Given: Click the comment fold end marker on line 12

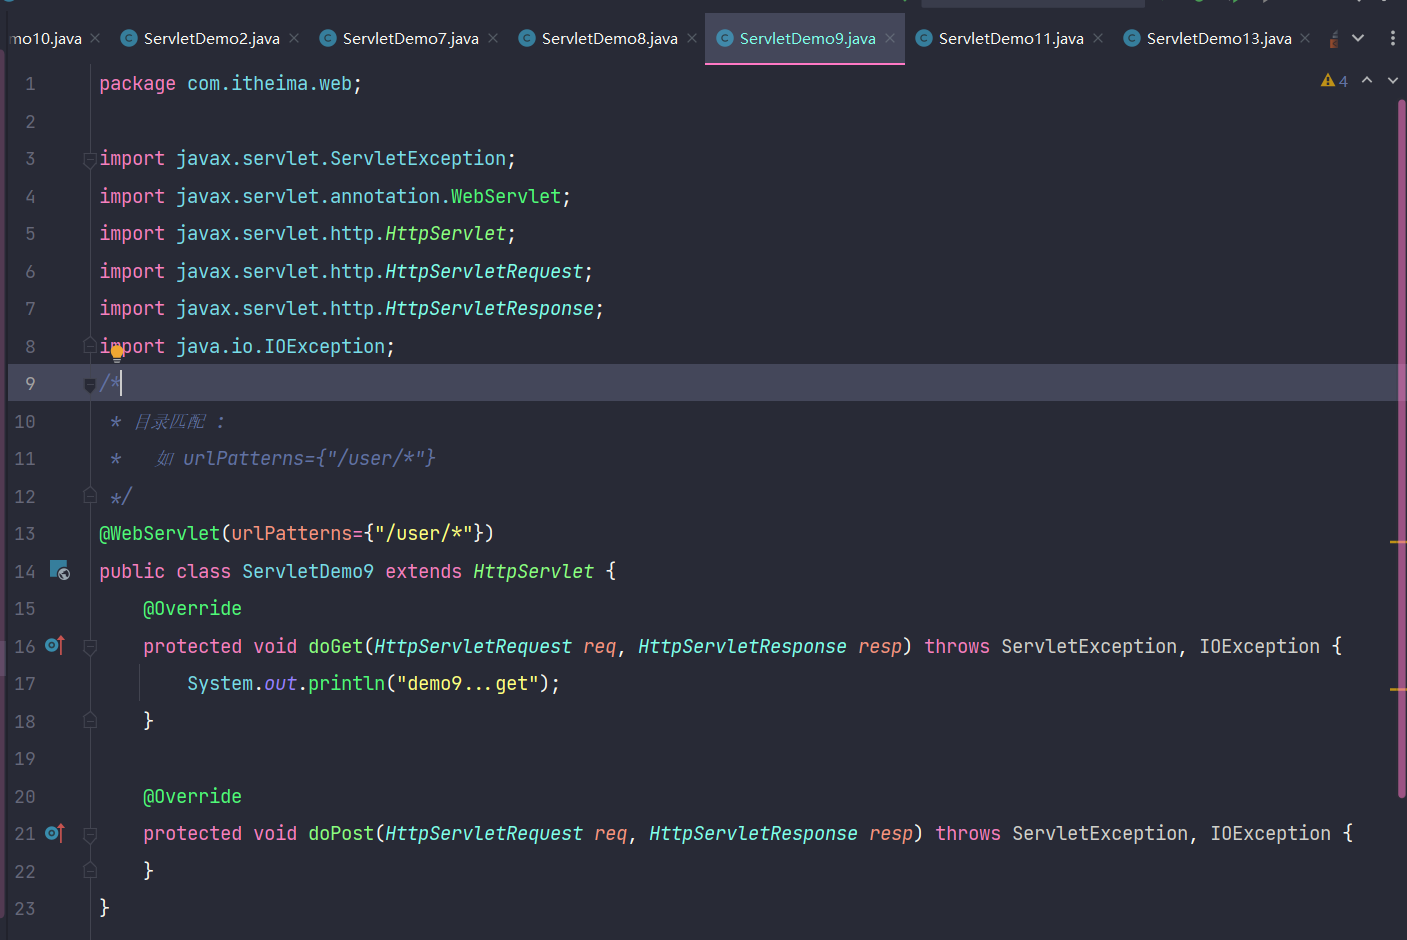Looking at the screenshot, I should [90, 495].
